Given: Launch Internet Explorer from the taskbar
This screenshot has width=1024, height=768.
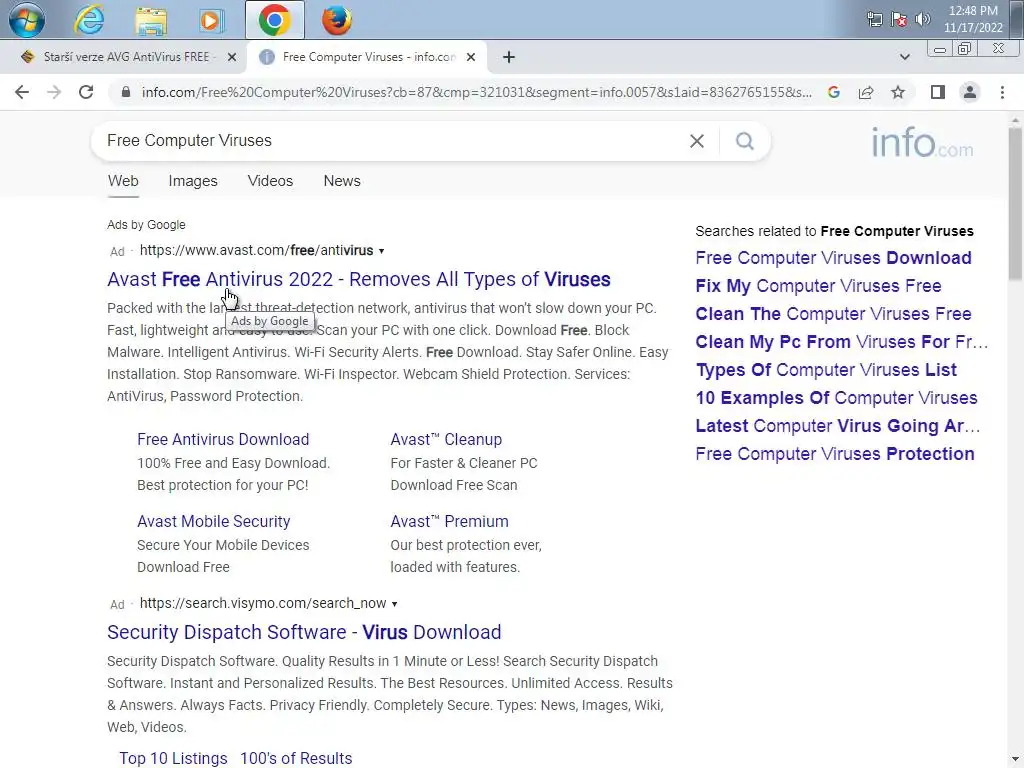Looking at the screenshot, I should [x=89, y=20].
